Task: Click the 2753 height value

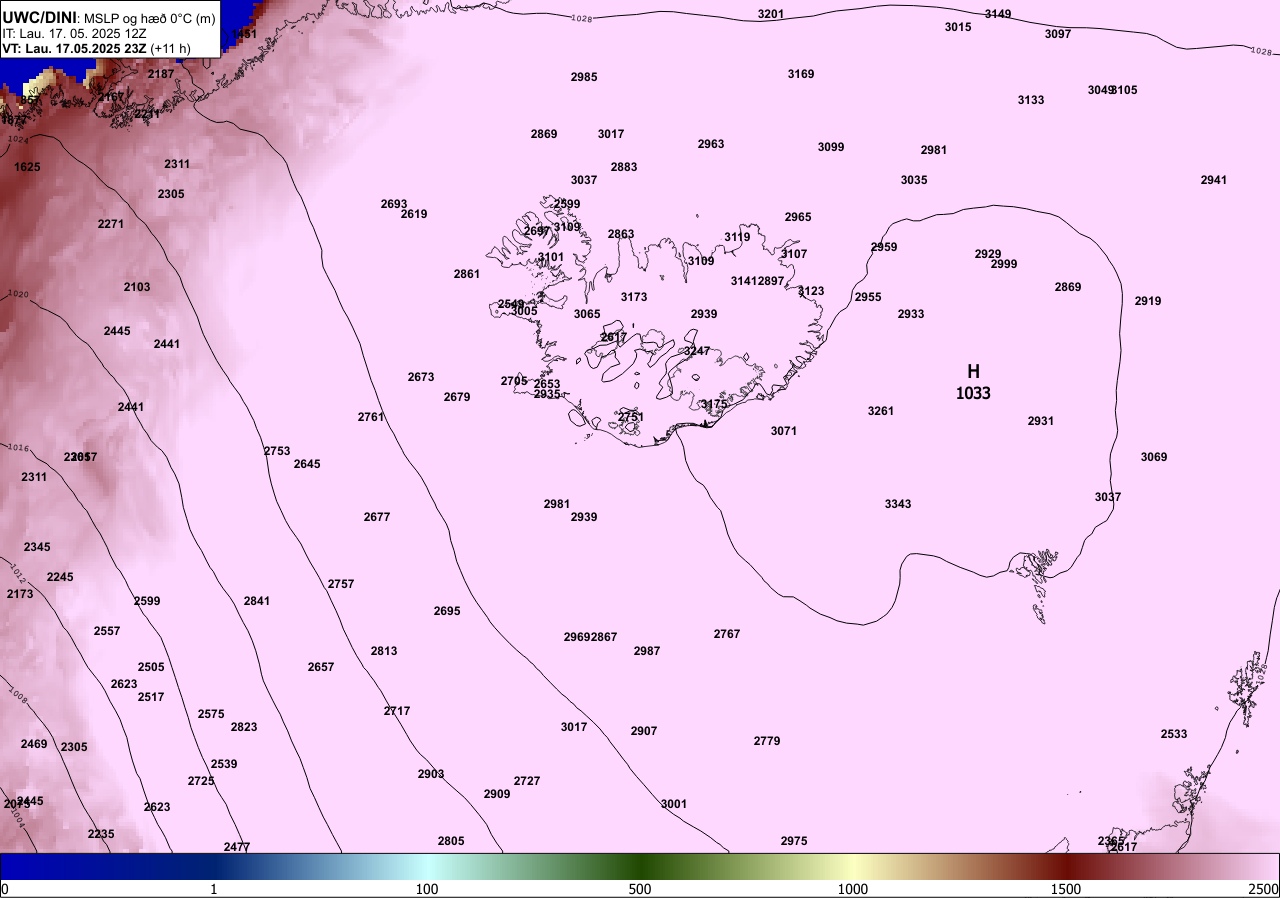Action: 277,451
